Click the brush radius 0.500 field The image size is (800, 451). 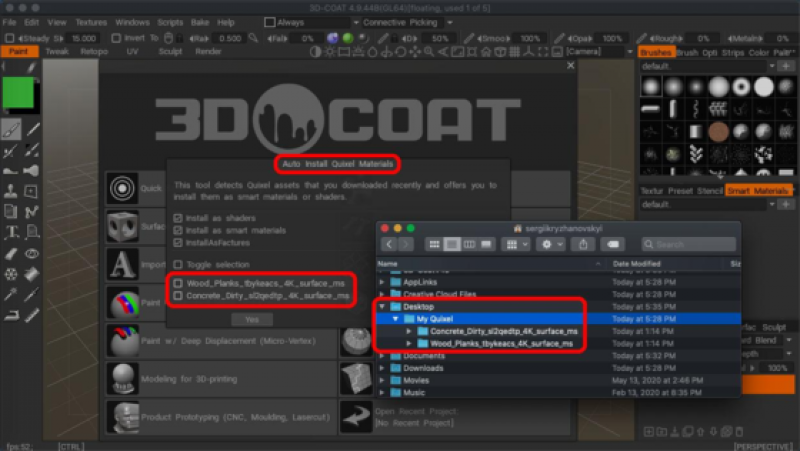(x=230, y=38)
